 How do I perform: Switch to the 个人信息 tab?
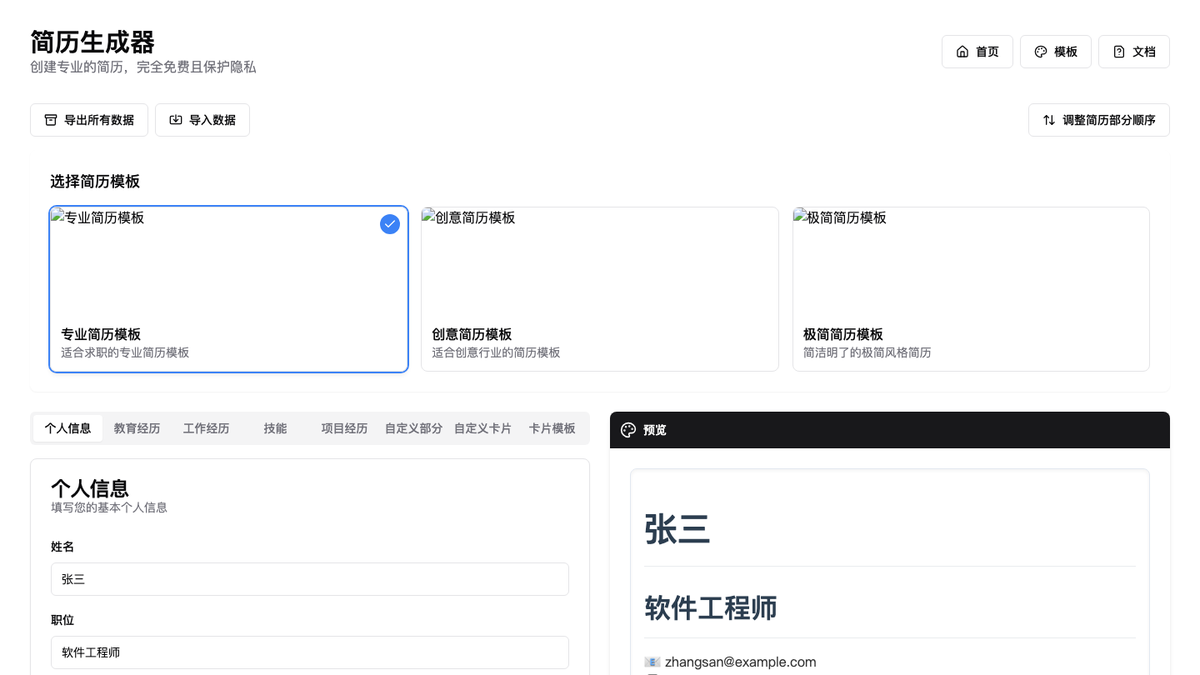pos(68,428)
